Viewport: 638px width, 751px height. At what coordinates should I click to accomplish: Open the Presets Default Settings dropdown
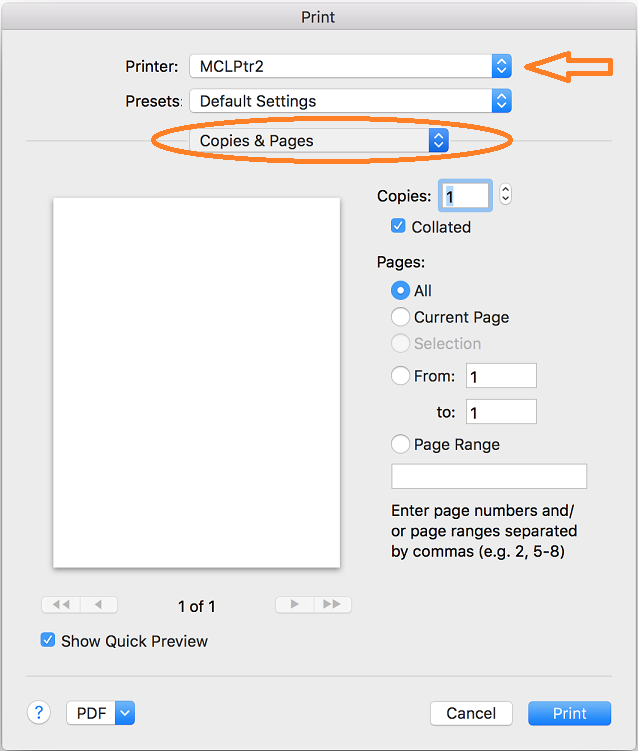350,101
